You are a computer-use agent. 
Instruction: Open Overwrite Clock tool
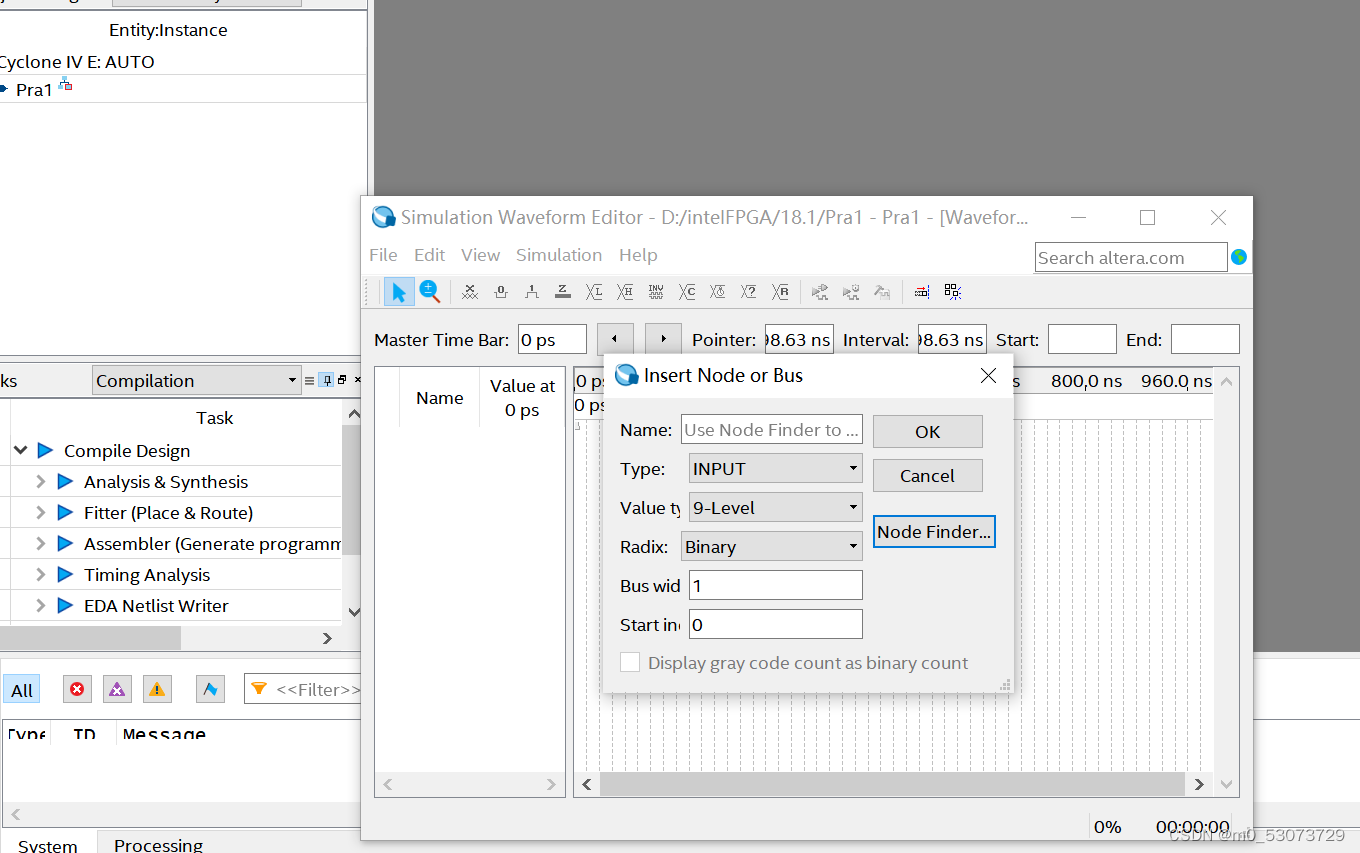click(x=718, y=292)
